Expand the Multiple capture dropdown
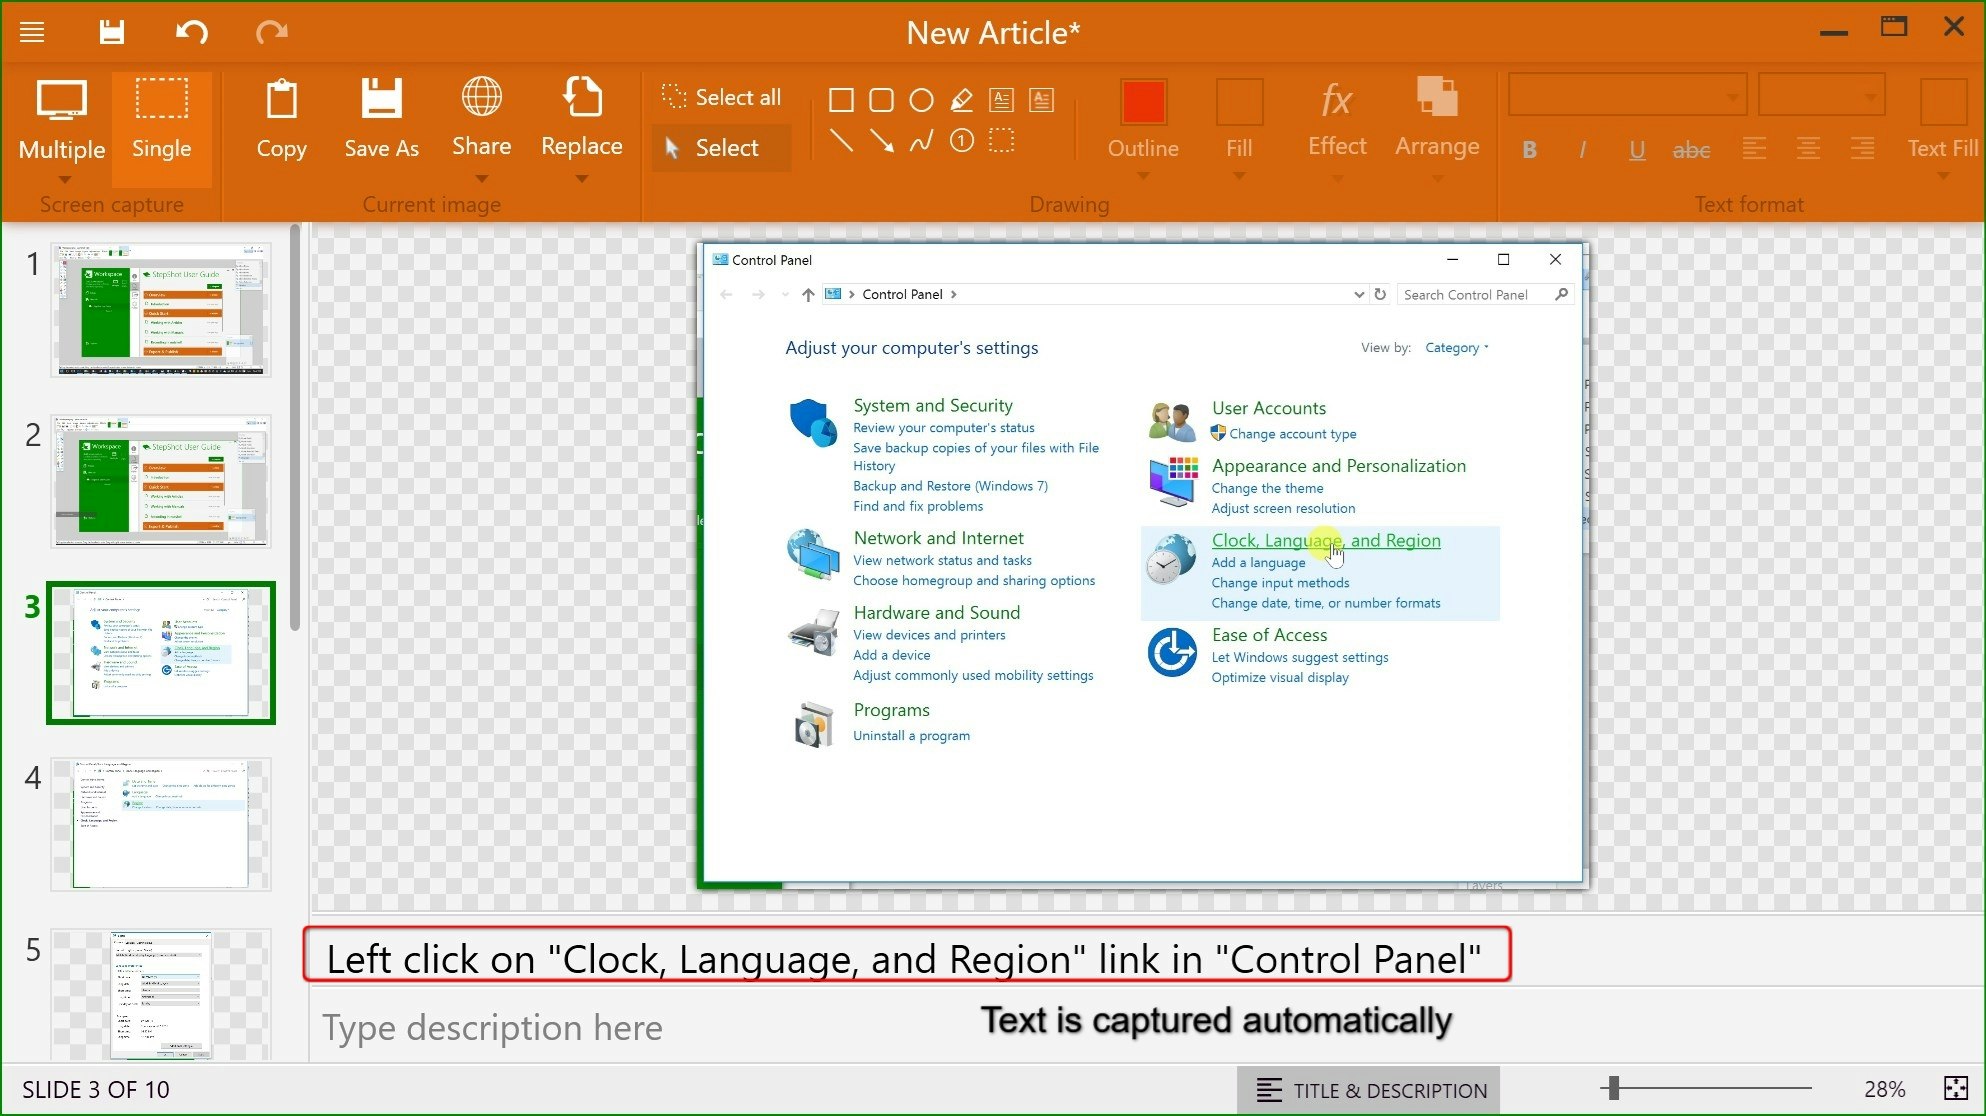Screen dimensions: 1986x1116 pyautogui.click(x=64, y=179)
